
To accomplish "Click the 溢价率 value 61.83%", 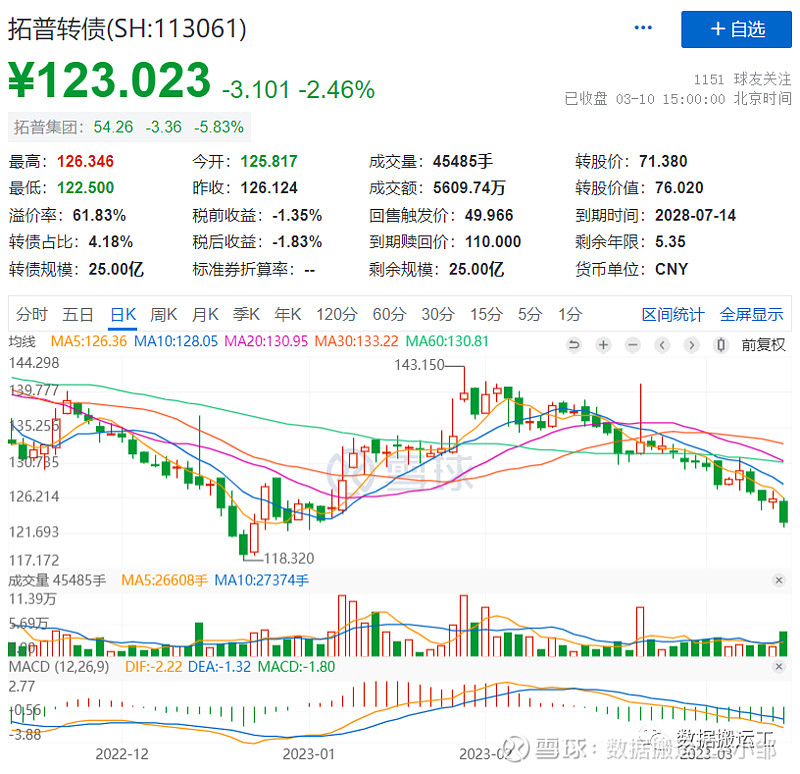I will [x=99, y=215].
